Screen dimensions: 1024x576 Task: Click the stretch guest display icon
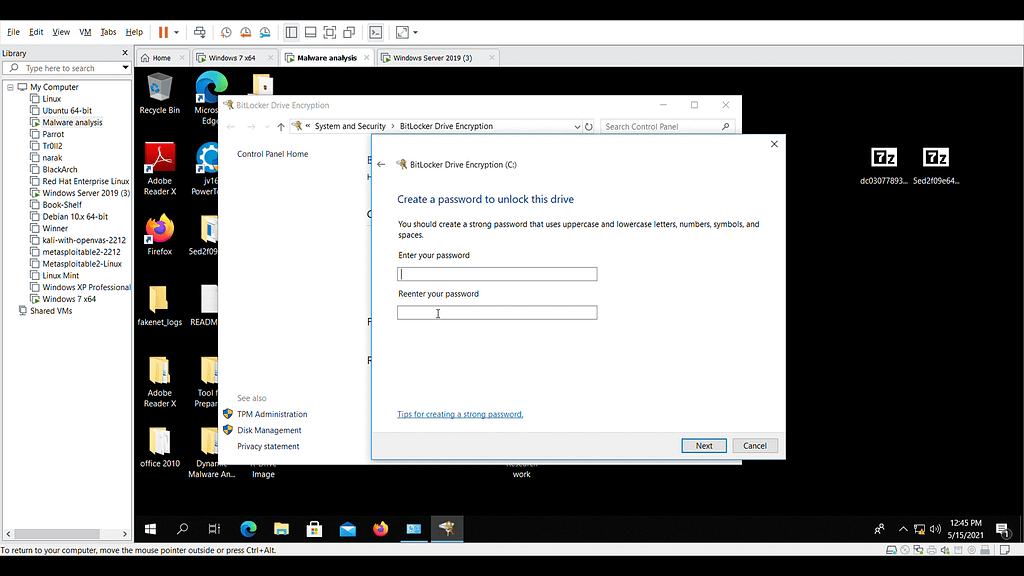point(402,32)
